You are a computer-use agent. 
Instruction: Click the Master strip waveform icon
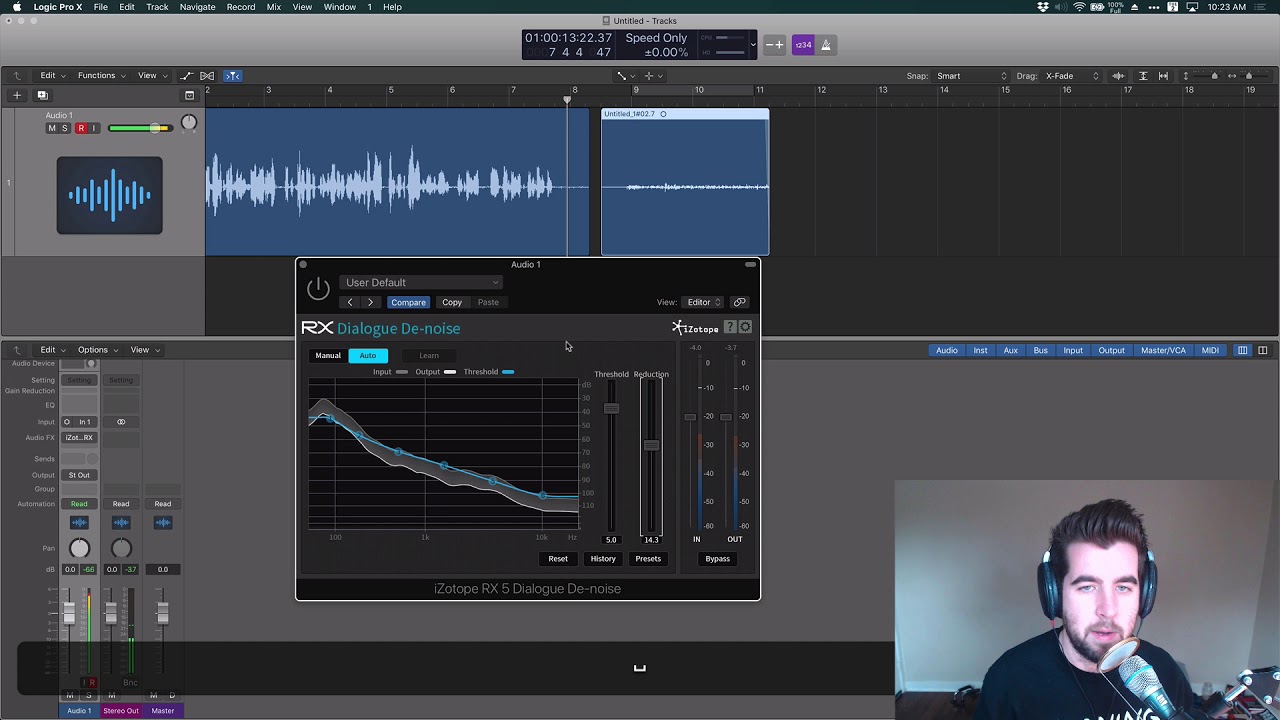(x=163, y=523)
